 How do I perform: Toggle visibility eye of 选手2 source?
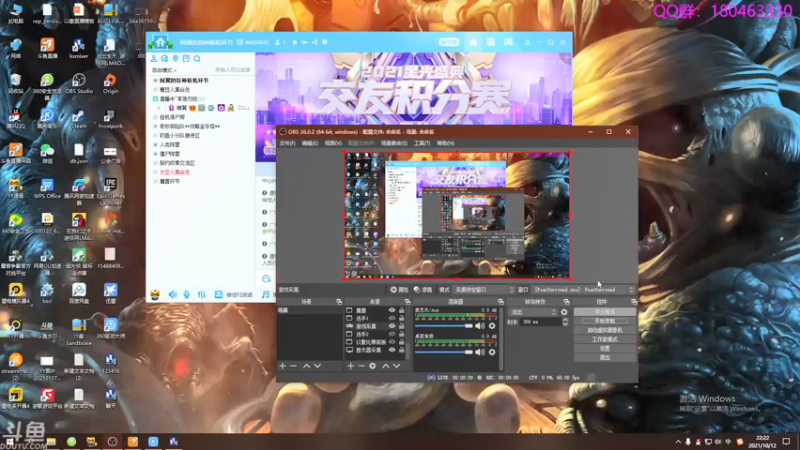point(392,334)
